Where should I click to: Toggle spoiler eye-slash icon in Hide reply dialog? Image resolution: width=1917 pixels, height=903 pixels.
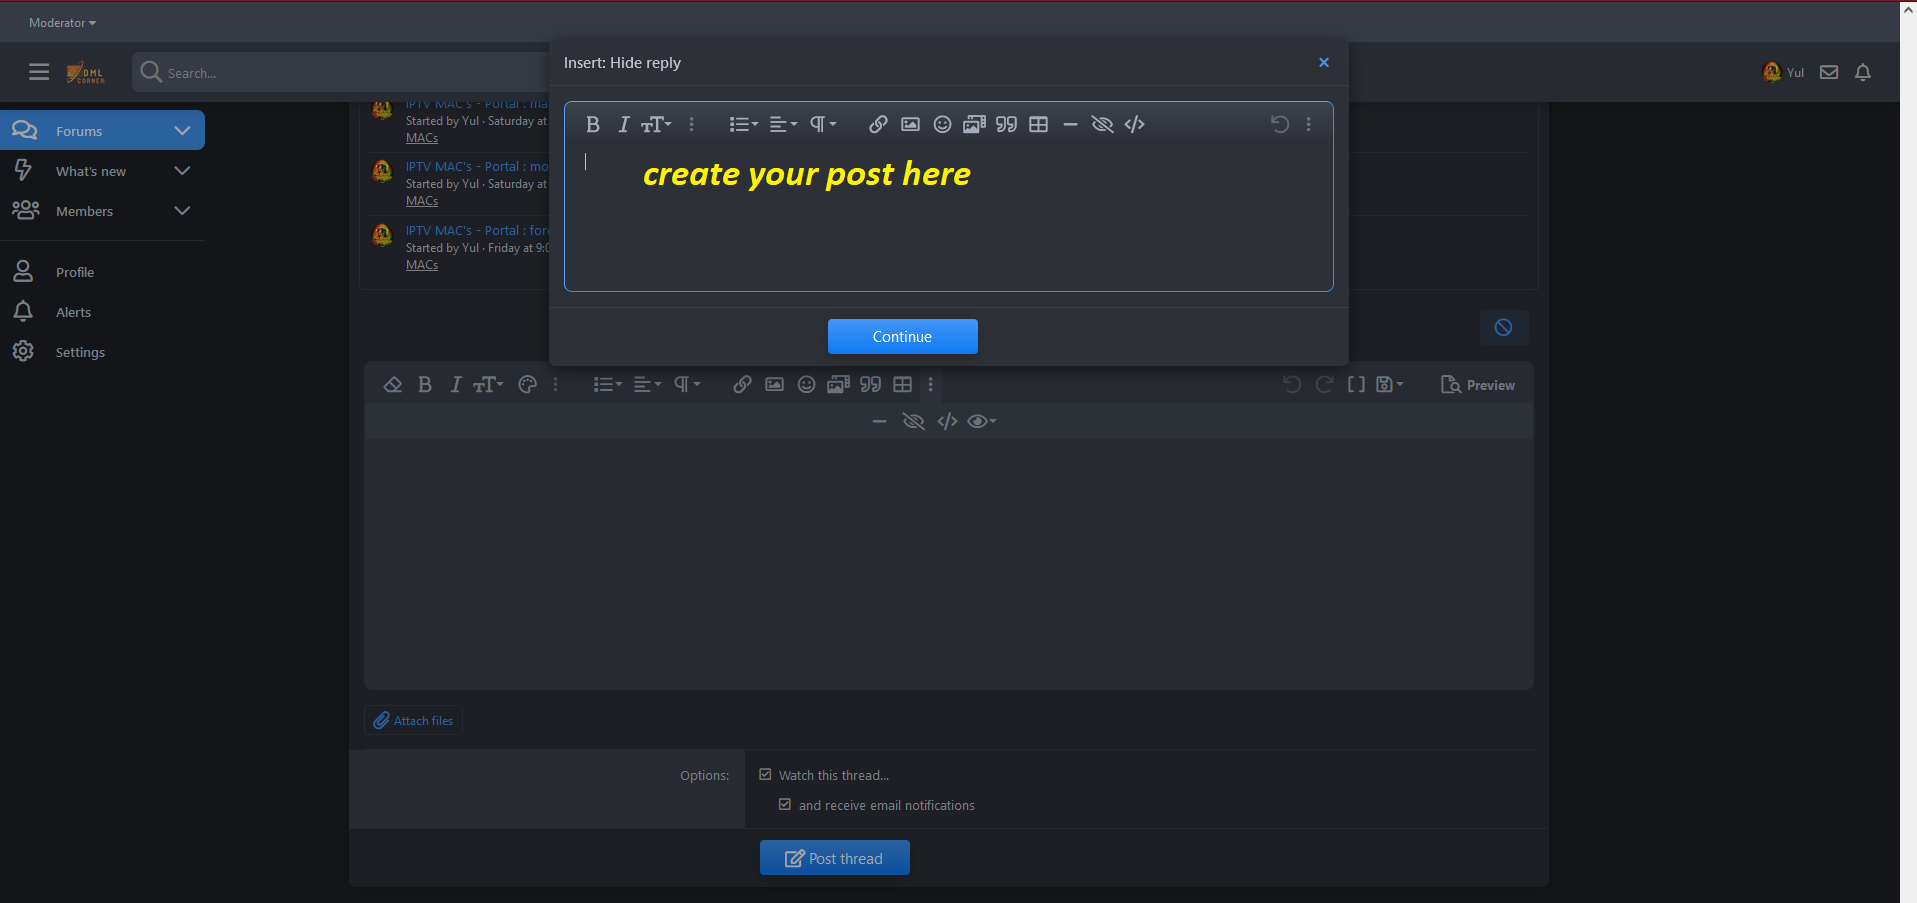(1102, 124)
